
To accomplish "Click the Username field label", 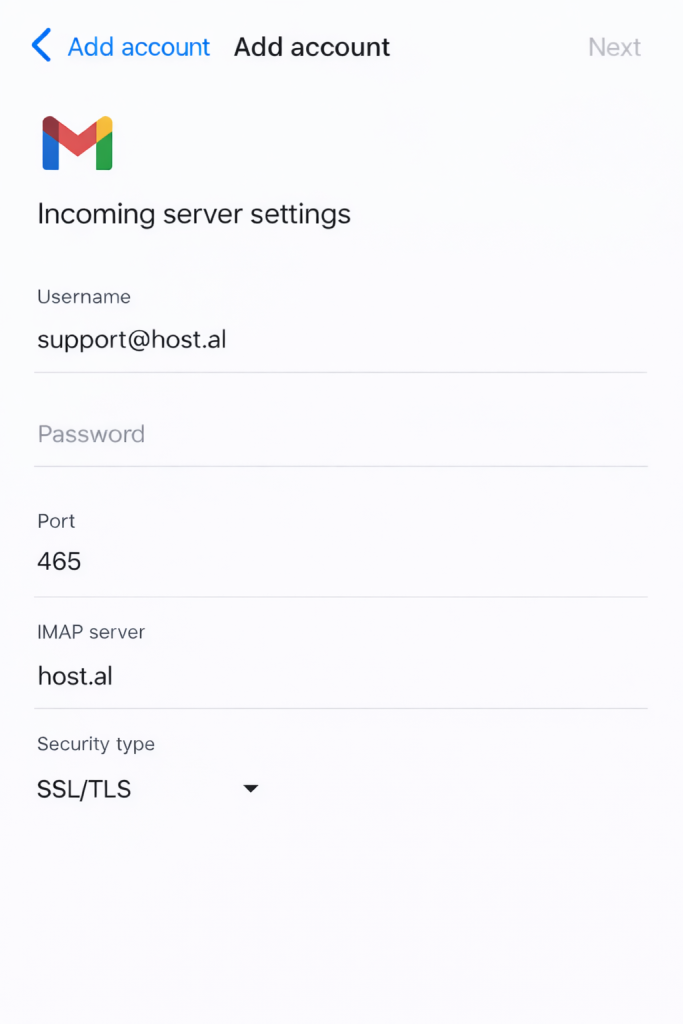I will coord(84,297).
